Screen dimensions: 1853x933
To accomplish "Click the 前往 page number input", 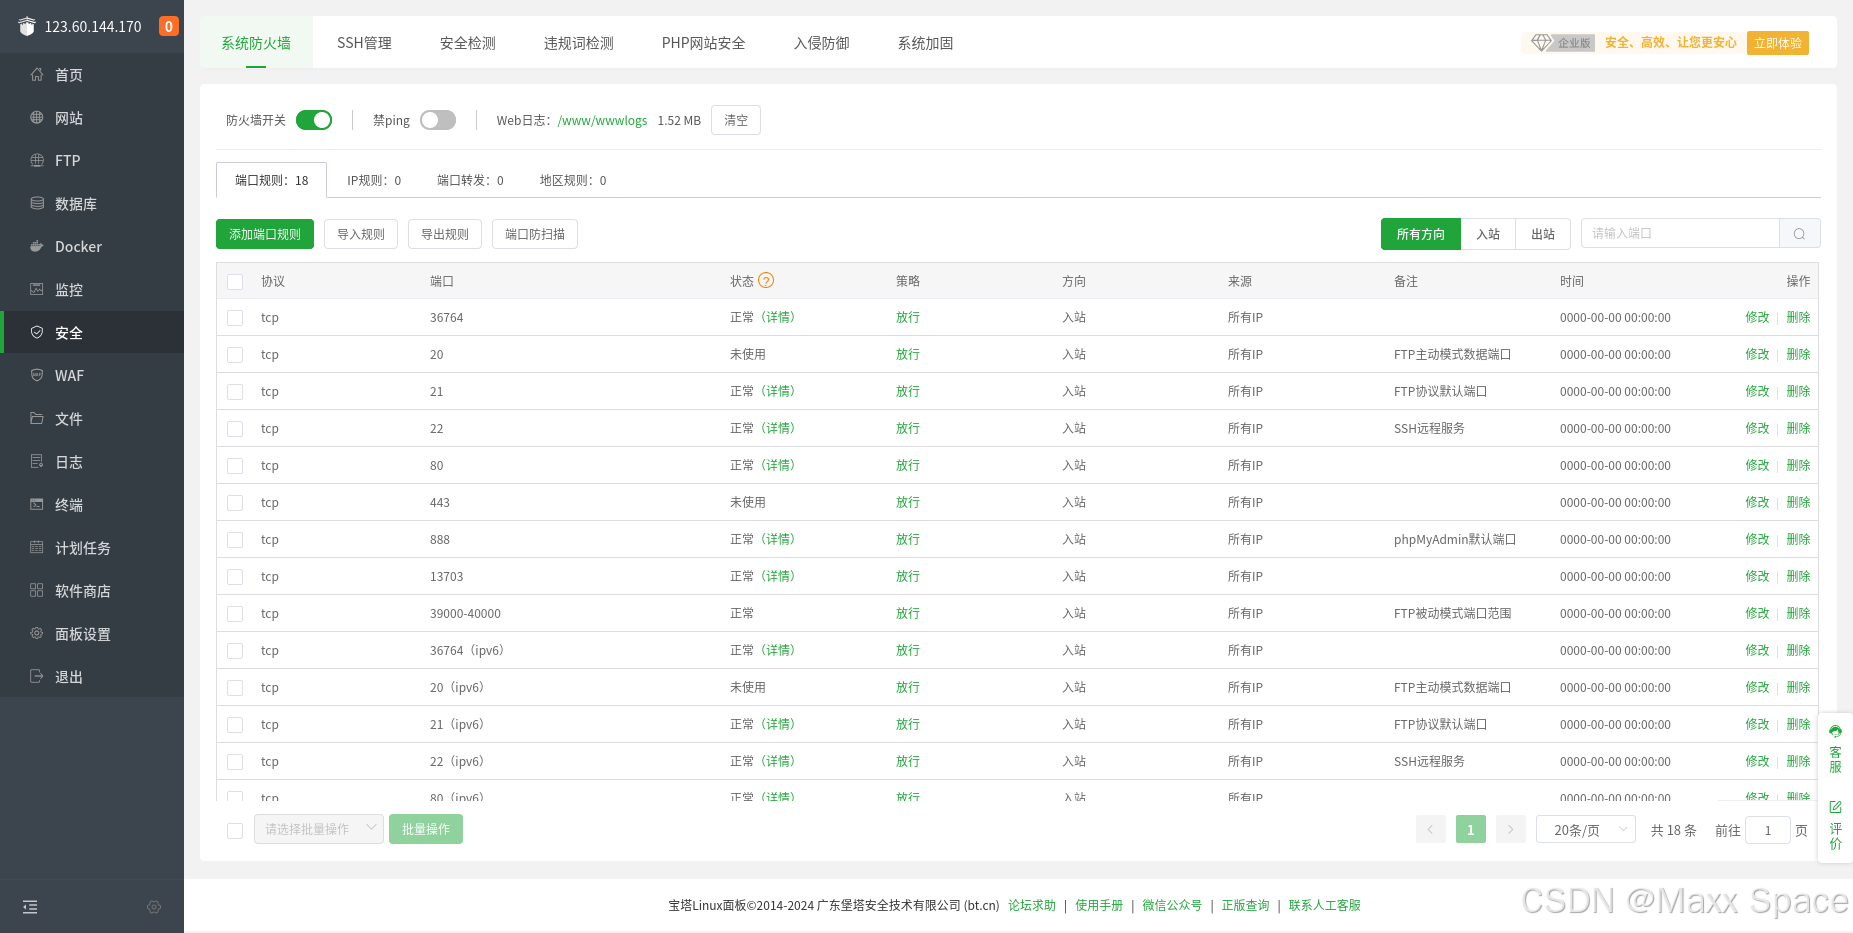I will tap(1768, 830).
